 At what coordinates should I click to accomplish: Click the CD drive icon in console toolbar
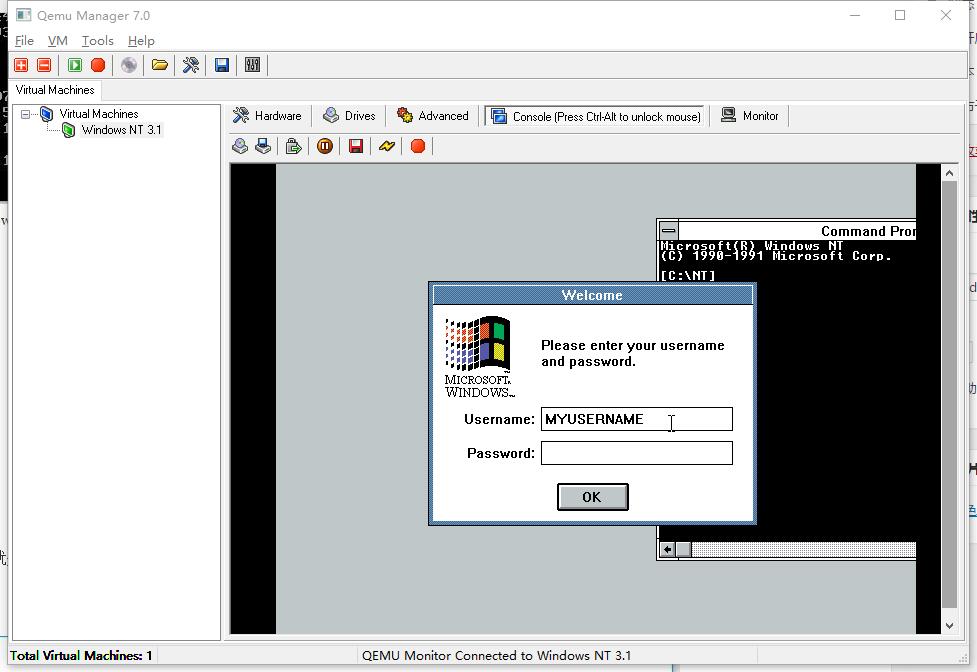click(x=240, y=146)
